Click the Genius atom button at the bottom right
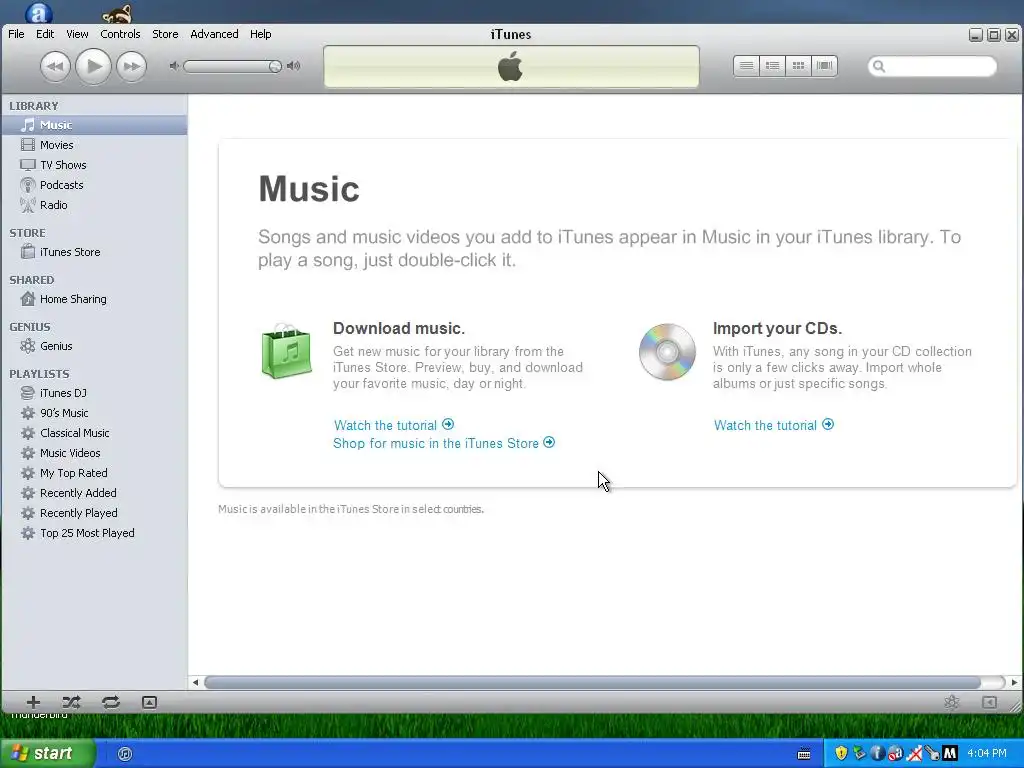Image resolution: width=1024 pixels, height=768 pixels. [952, 702]
